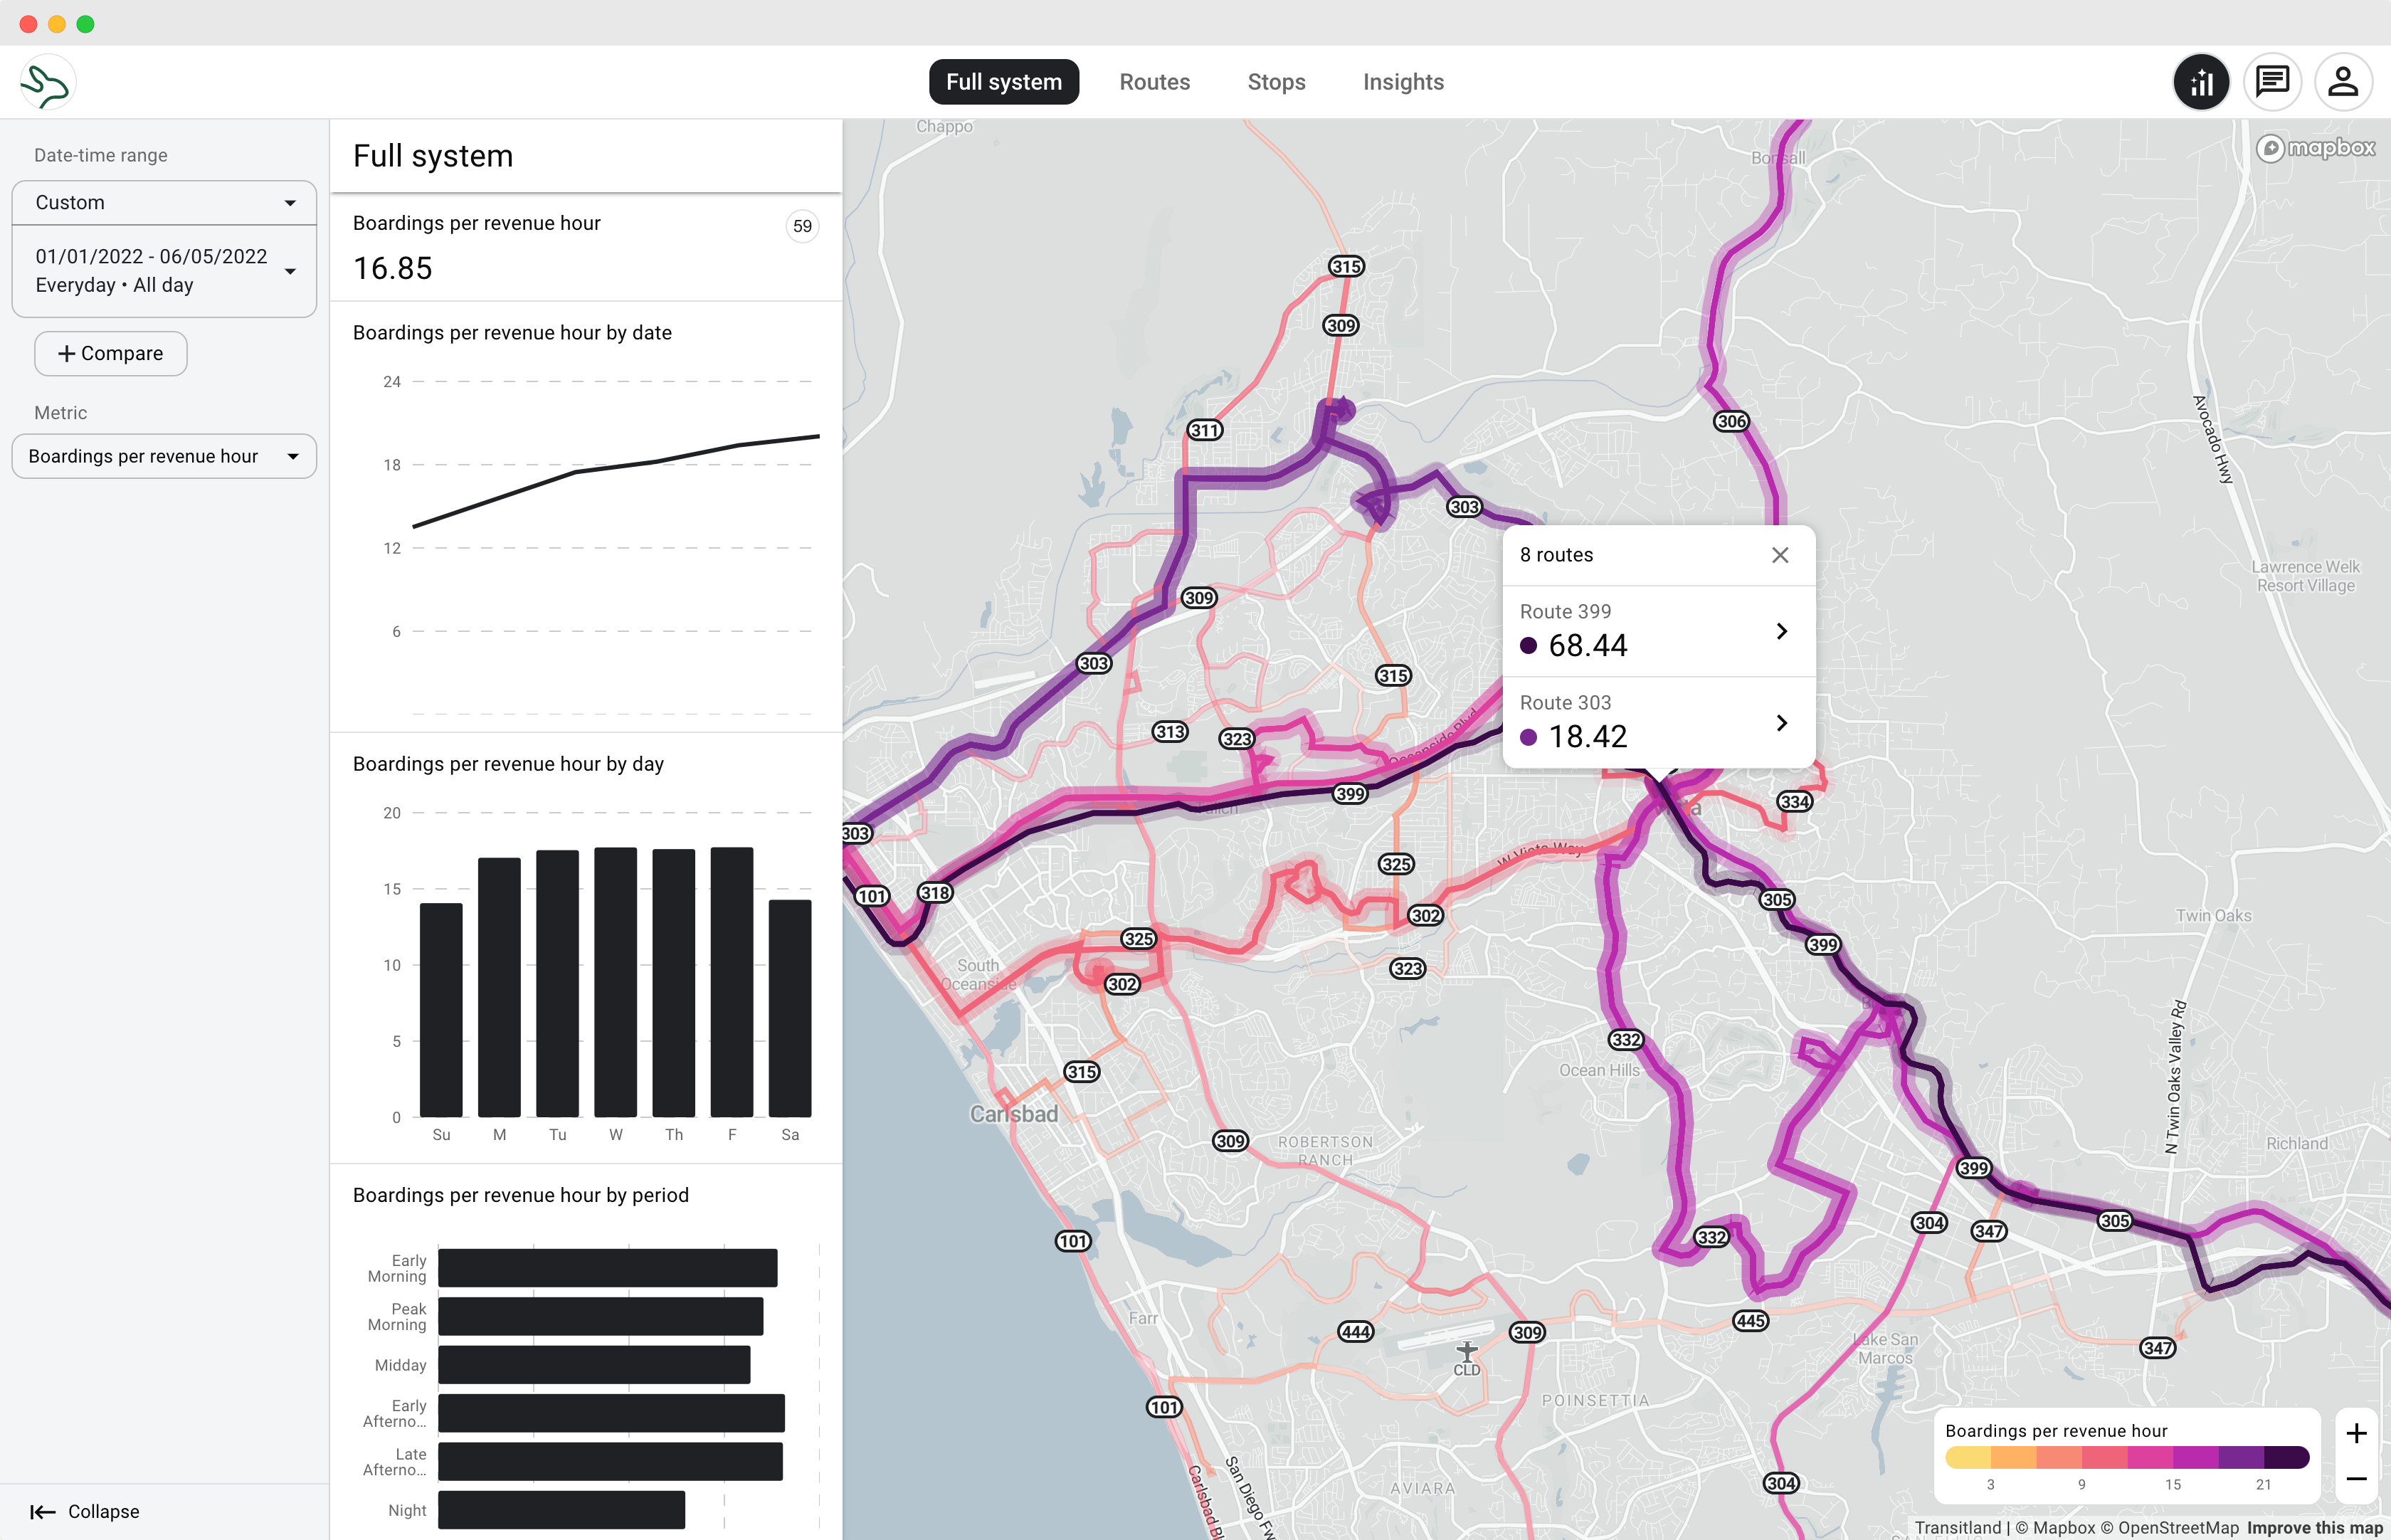Open the Boardings per revenue hour metric dropdown

[164, 457]
